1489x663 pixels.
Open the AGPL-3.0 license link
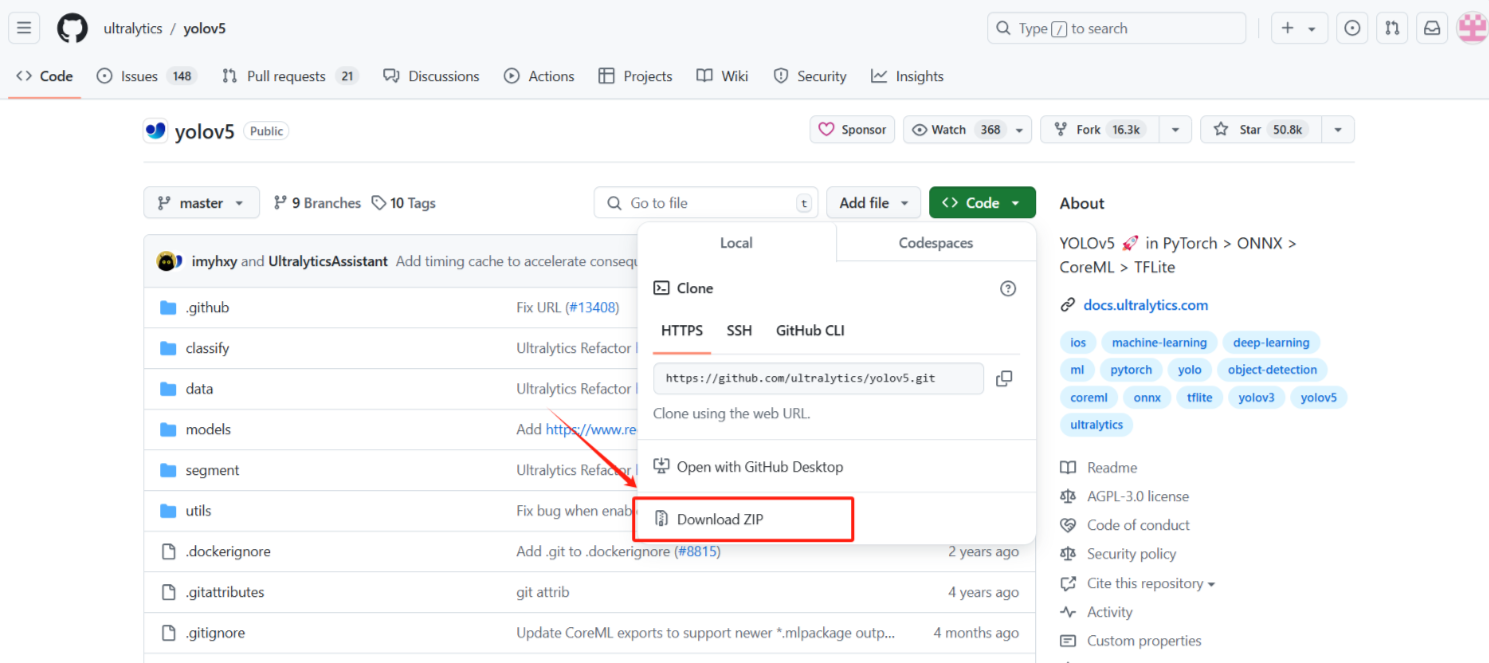click(1138, 496)
